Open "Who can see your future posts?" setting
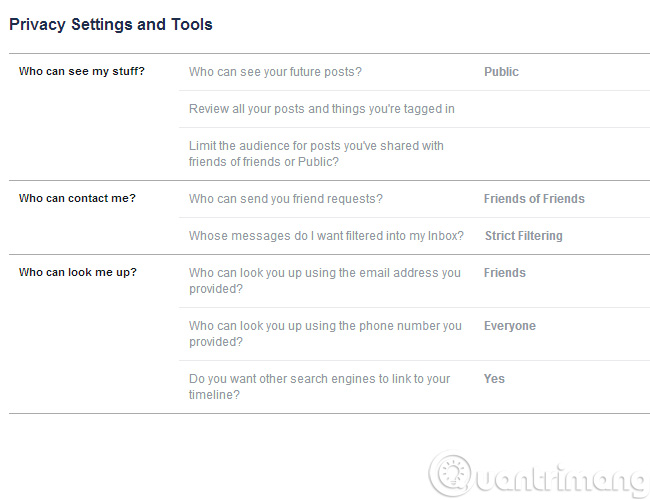This screenshot has width=650, height=500. [275, 72]
